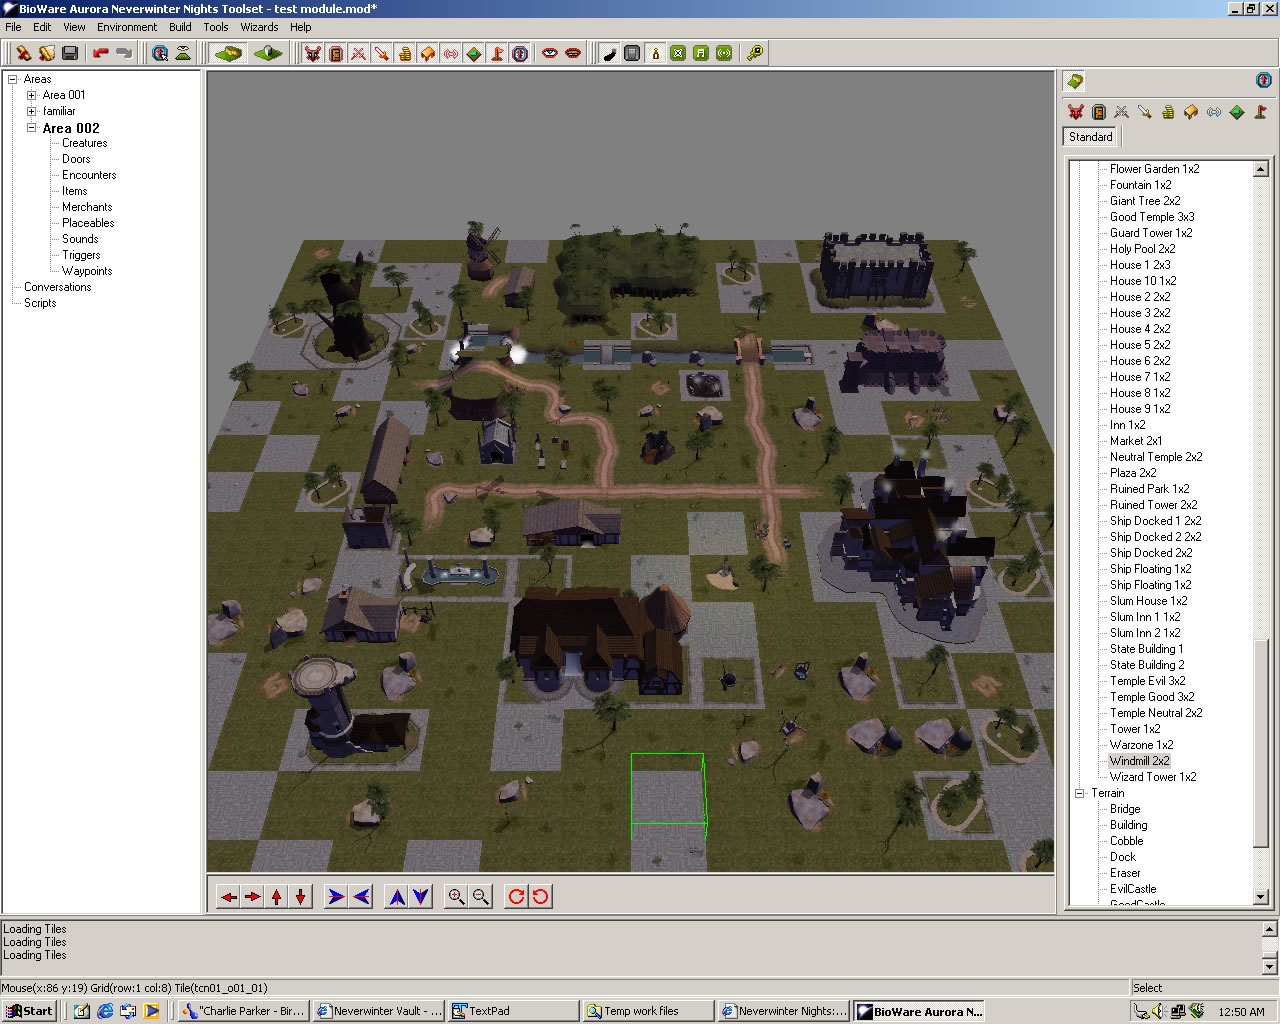1280x1024 pixels.
Task: Open the Wizards menu
Action: click(259, 27)
